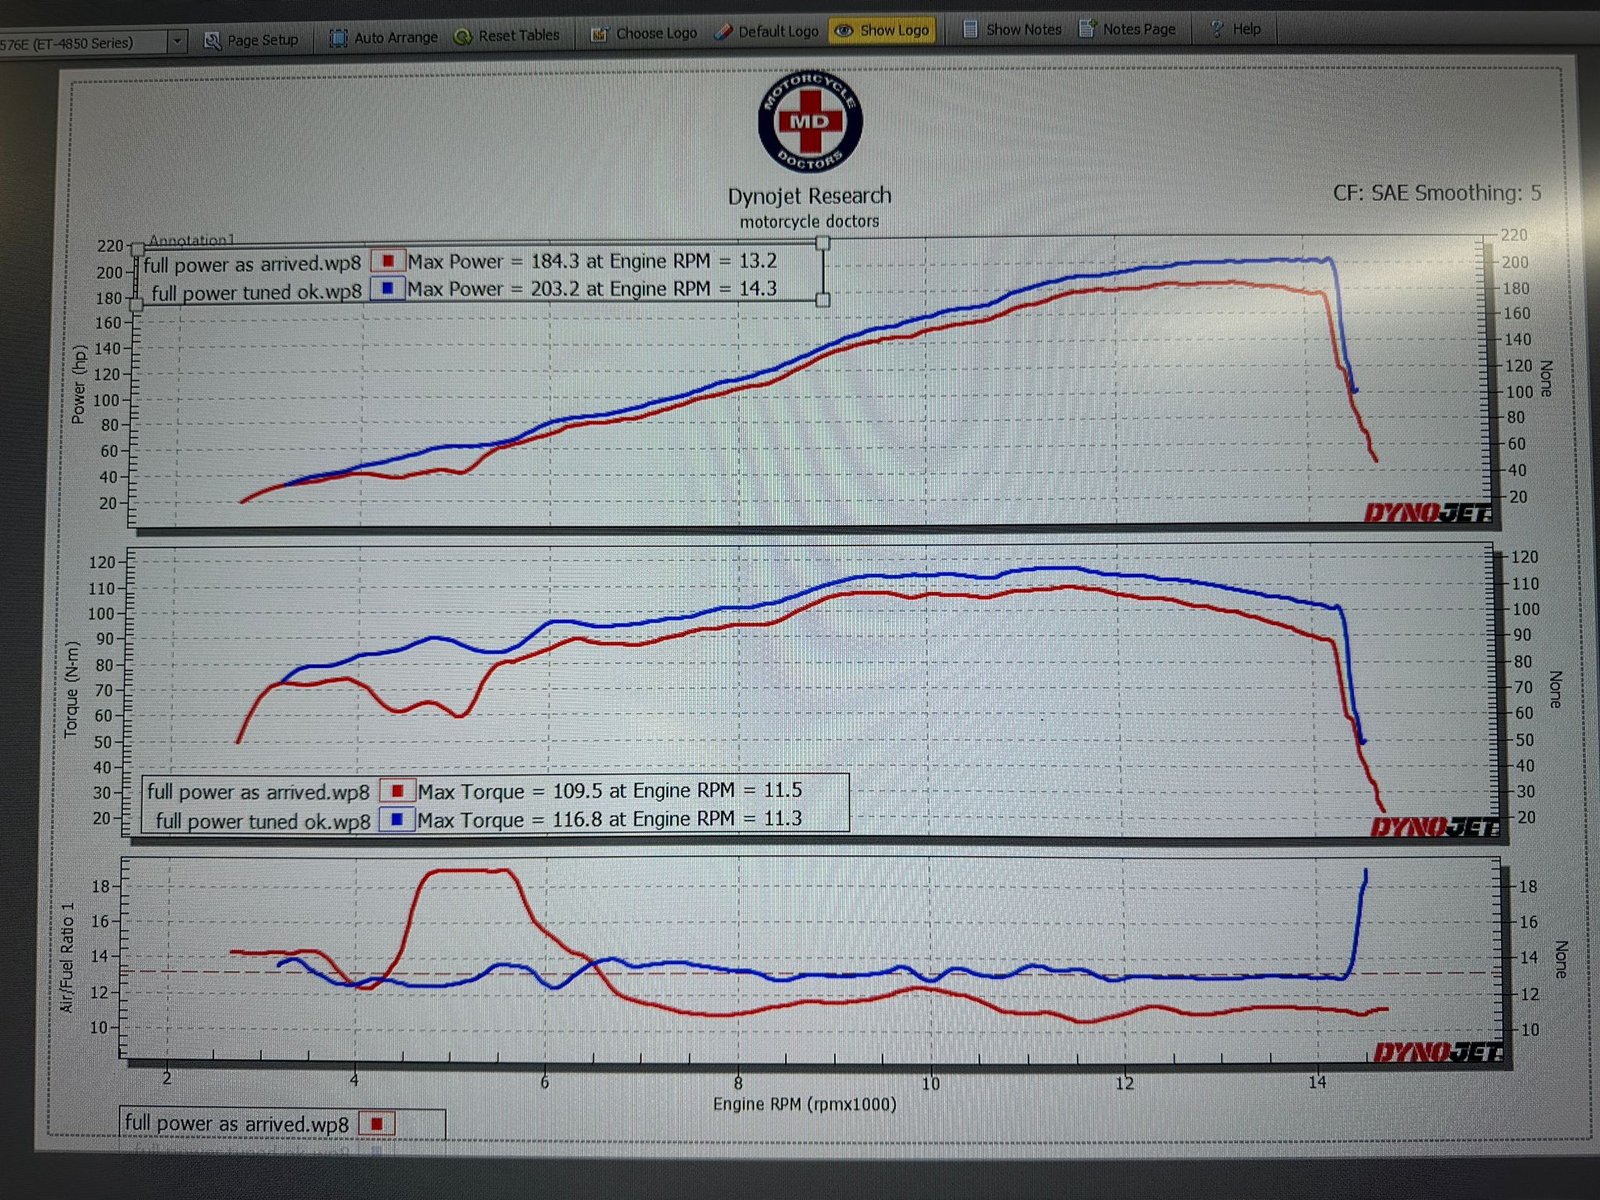Click the Help question mark icon

(1217, 29)
